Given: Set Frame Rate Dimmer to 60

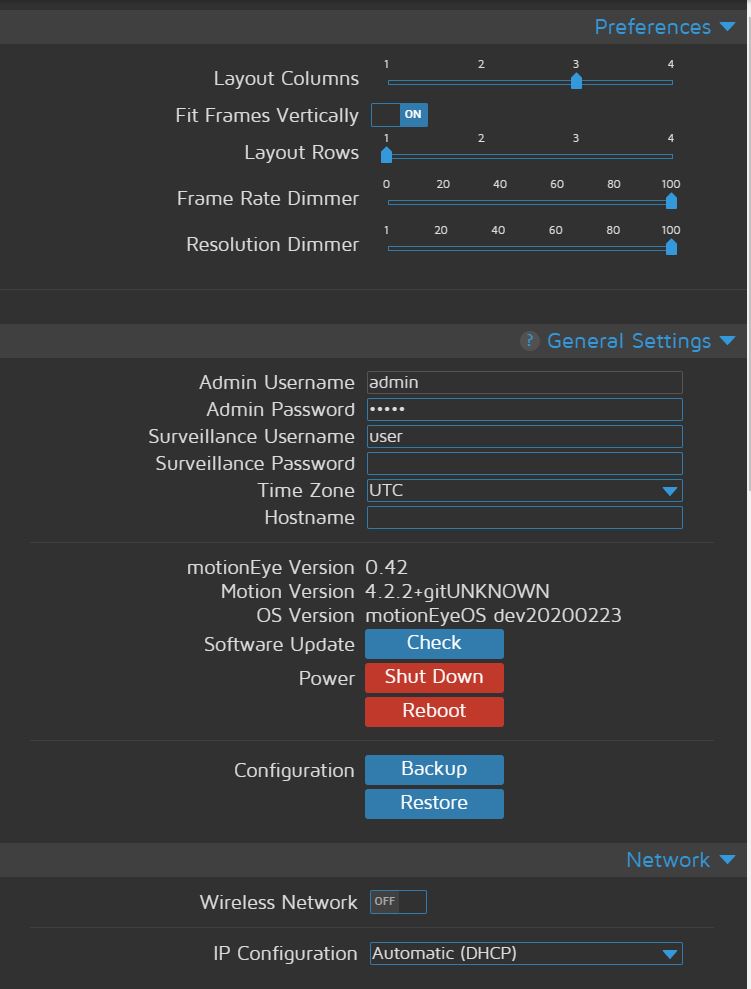Looking at the screenshot, I should point(556,201).
